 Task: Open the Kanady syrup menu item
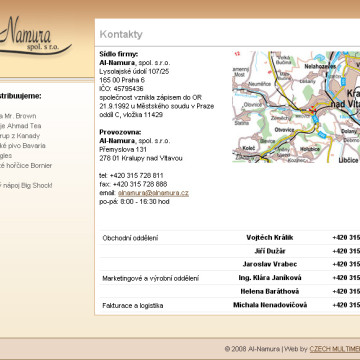pyautogui.click(x=20, y=136)
